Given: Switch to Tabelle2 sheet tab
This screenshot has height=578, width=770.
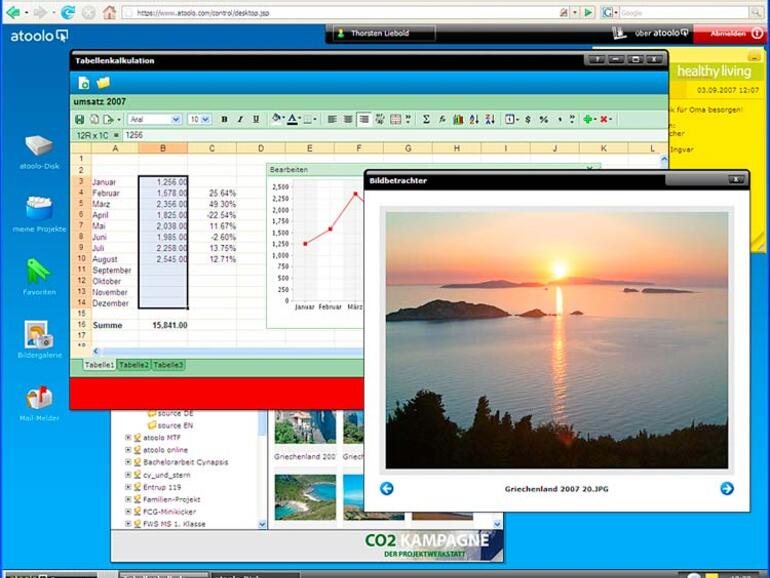Looking at the screenshot, I should point(134,365).
